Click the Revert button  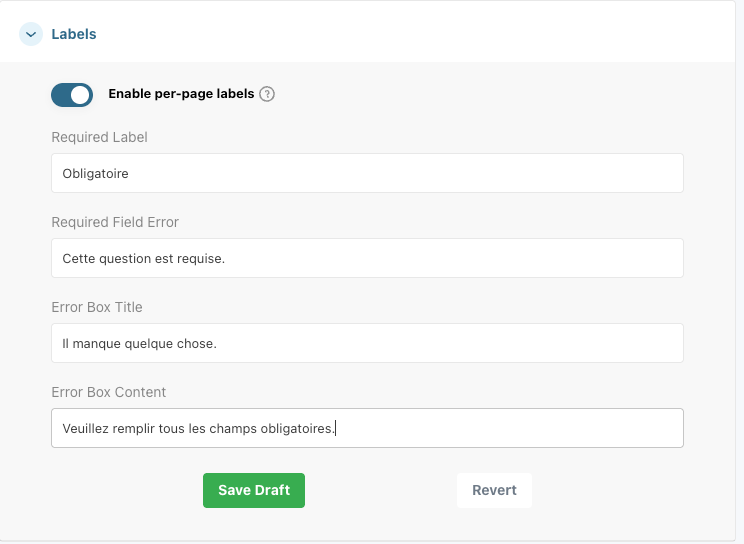(x=494, y=490)
